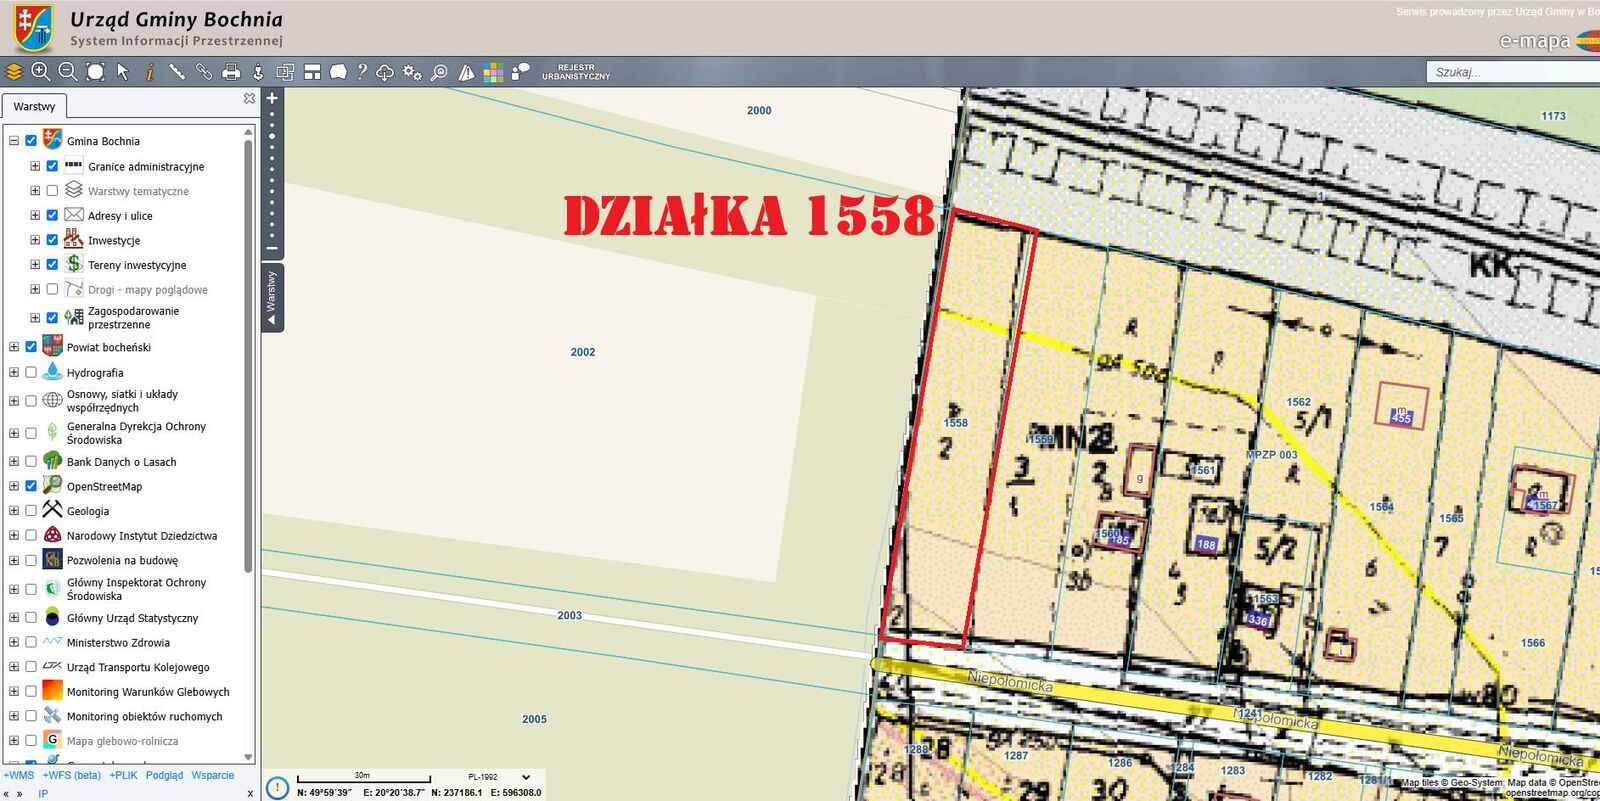Uncheck the Adresy i ulice layer

pyautogui.click(x=52, y=215)
